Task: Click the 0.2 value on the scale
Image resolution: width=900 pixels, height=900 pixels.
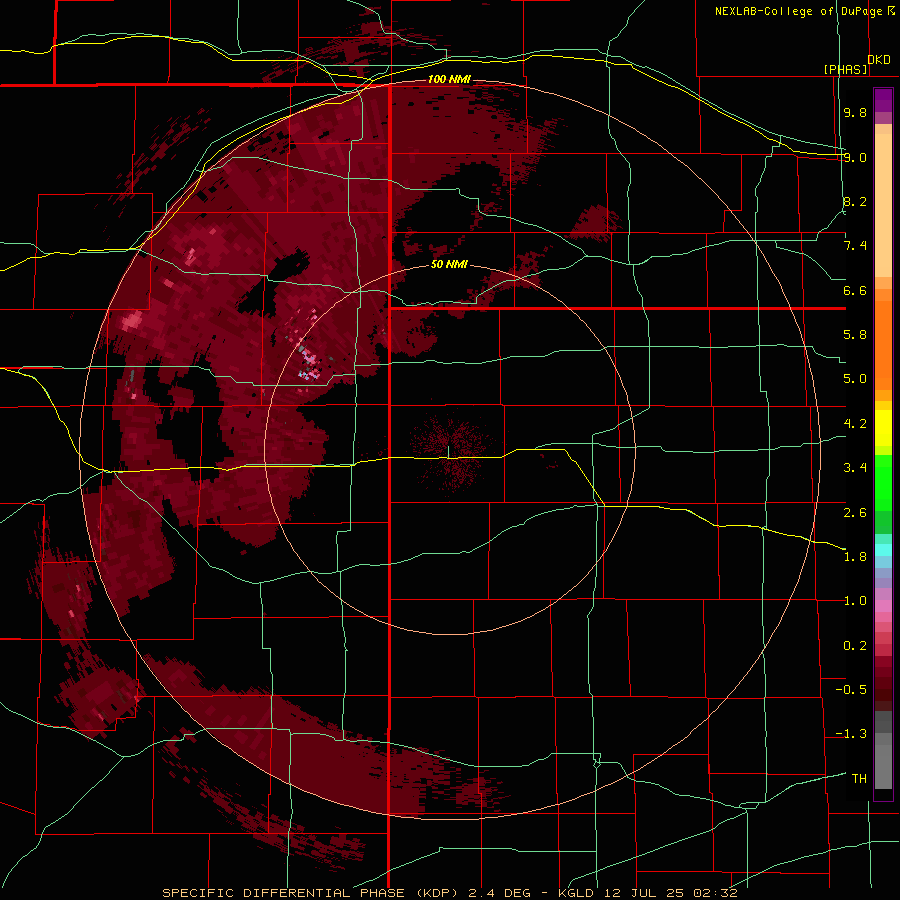Action: pyautogui.click(x=855, y=646)
